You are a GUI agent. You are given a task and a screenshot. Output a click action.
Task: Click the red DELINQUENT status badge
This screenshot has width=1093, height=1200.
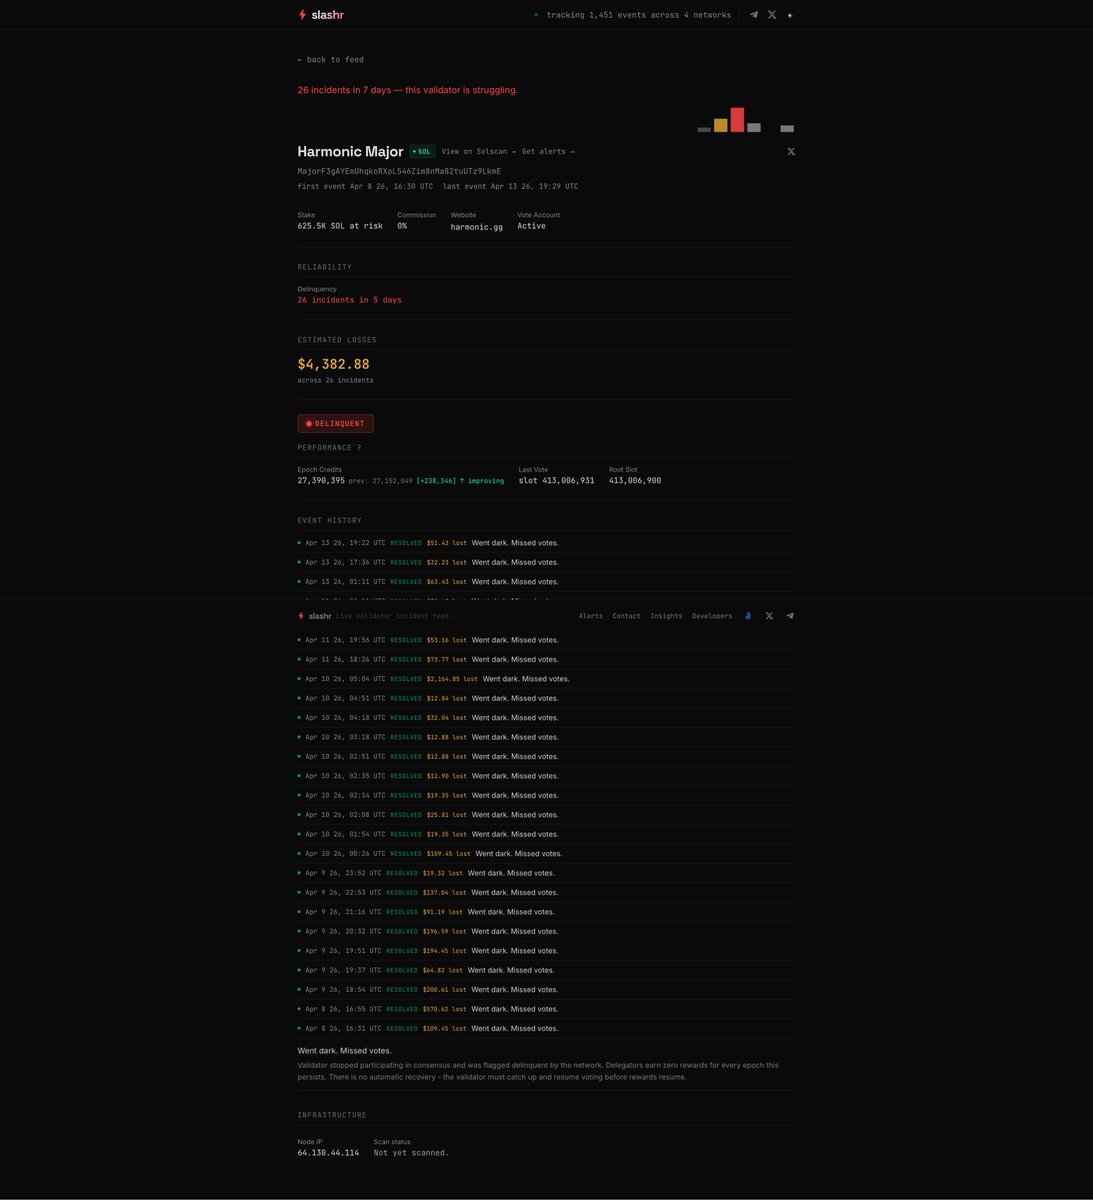pyautogui.click(x=335, y=424)
